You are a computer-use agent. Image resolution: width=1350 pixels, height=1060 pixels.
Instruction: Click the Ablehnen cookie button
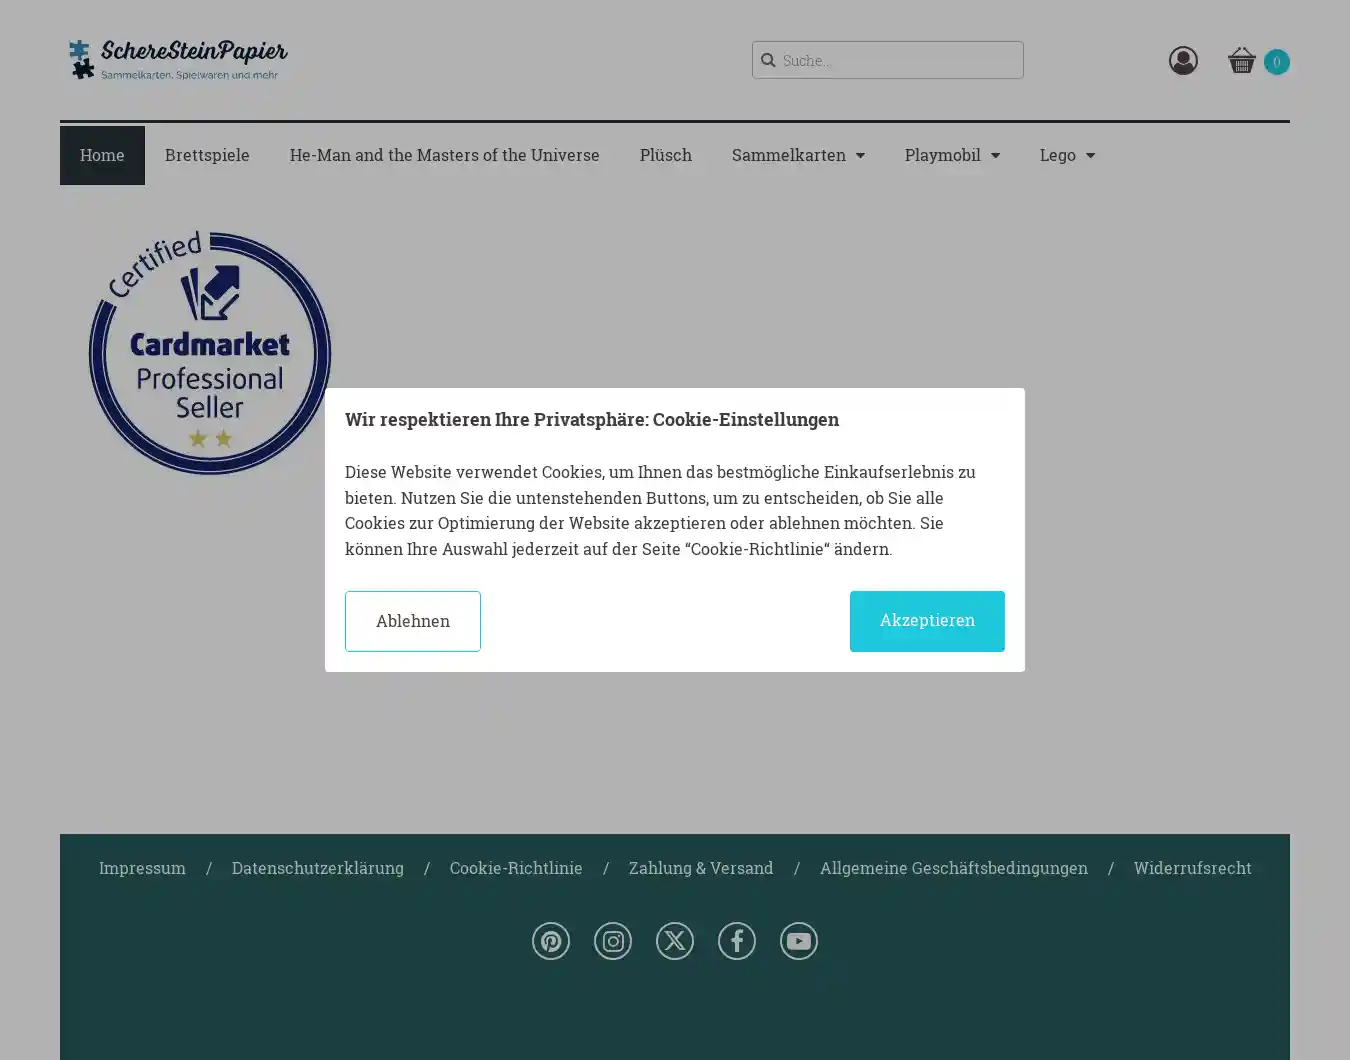(413, 621)
